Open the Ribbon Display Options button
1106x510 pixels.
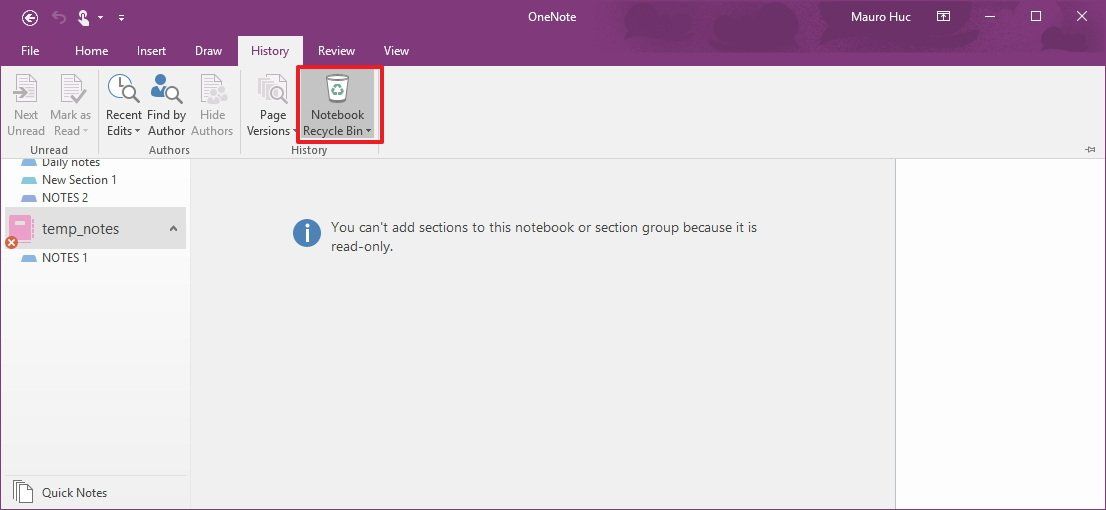(x=943, y=16)
